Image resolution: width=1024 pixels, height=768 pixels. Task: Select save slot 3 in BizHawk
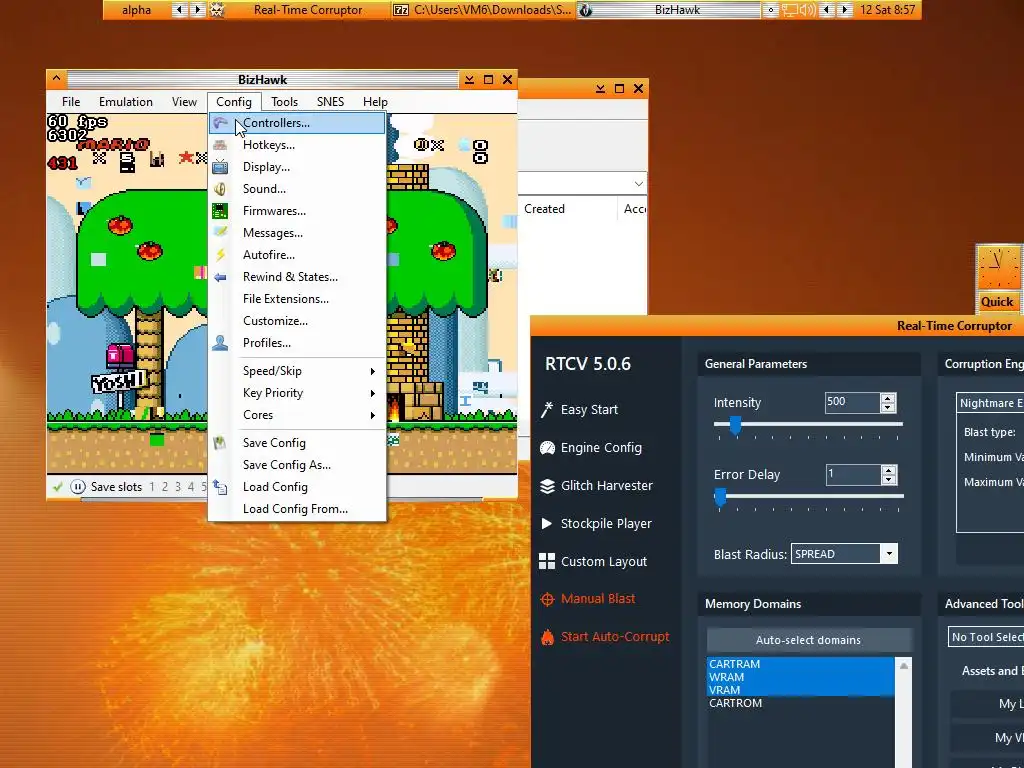(x=178, y=487)
